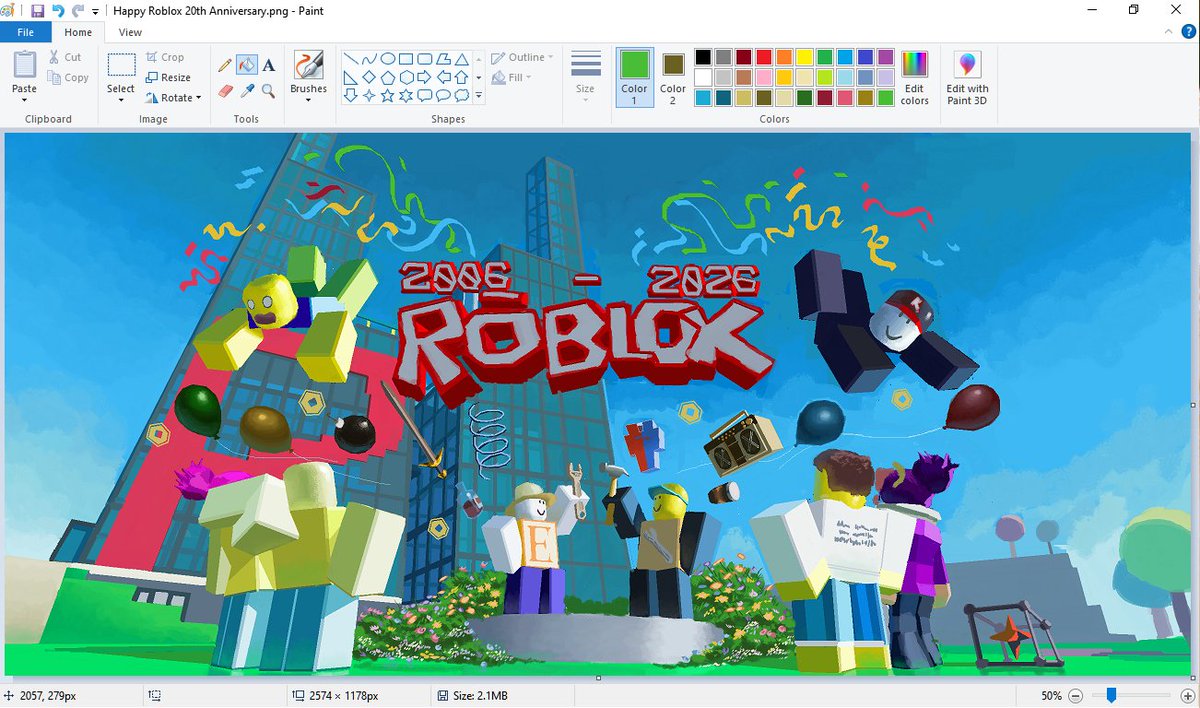Select the Pencil tool

pyautogui.click(x=225, y=66)
